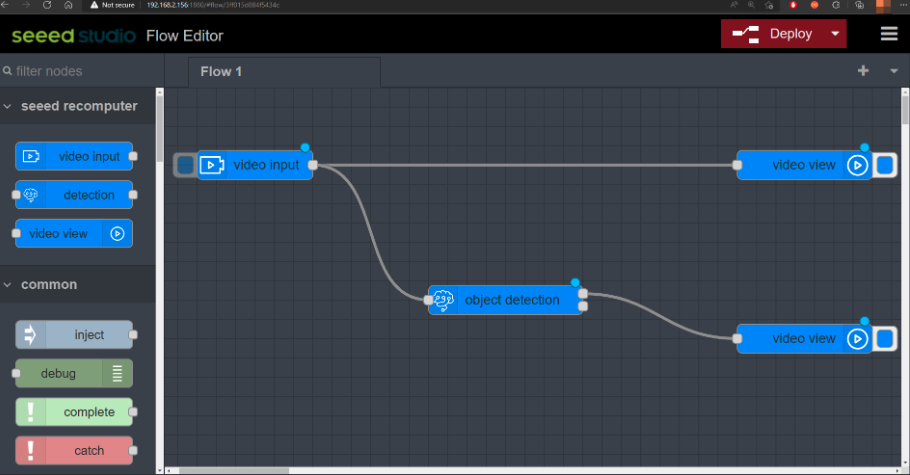Toggle the top video view node button
The image size is (910, 475).
pyautogui.click(x=885, y=165)
